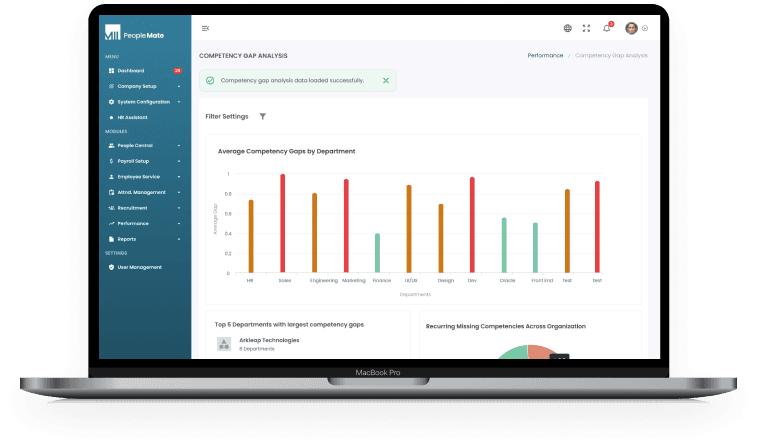Screen dimensions: 757x440
Task: Click the green Finance bar
Action: [x=377, y=253]
